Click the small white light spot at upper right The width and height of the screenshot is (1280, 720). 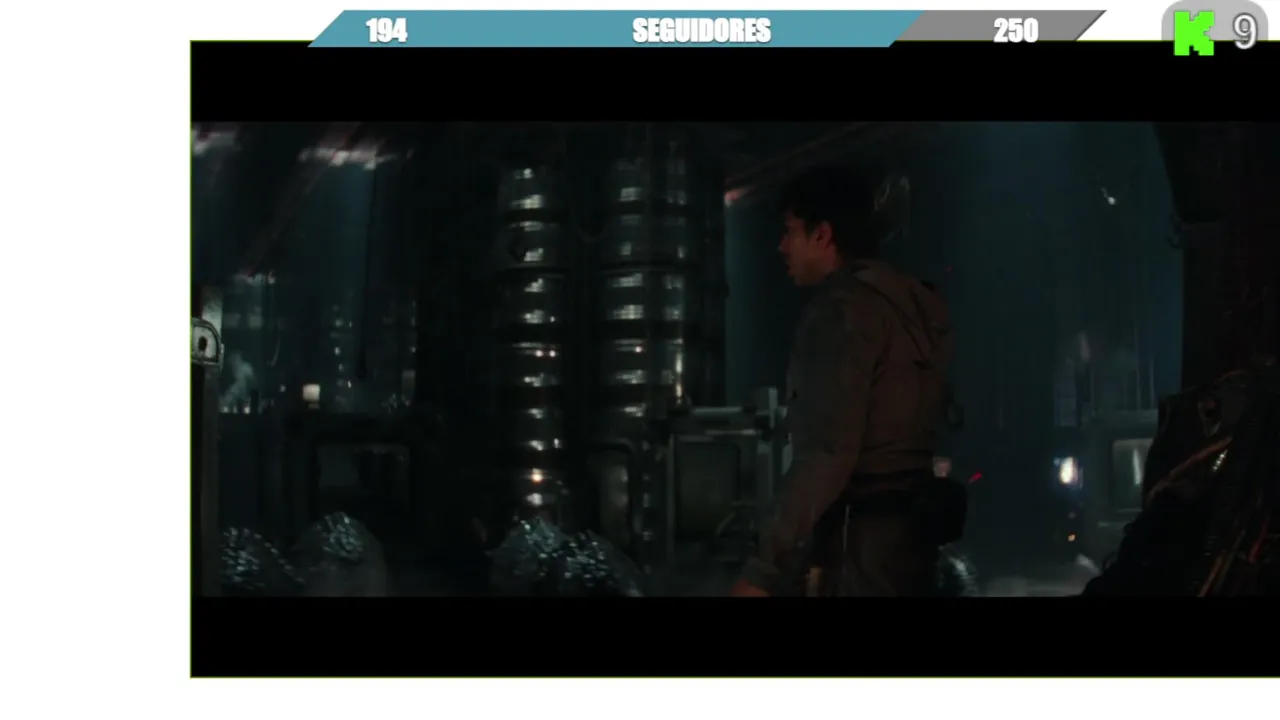click(x=1109, y=199)
